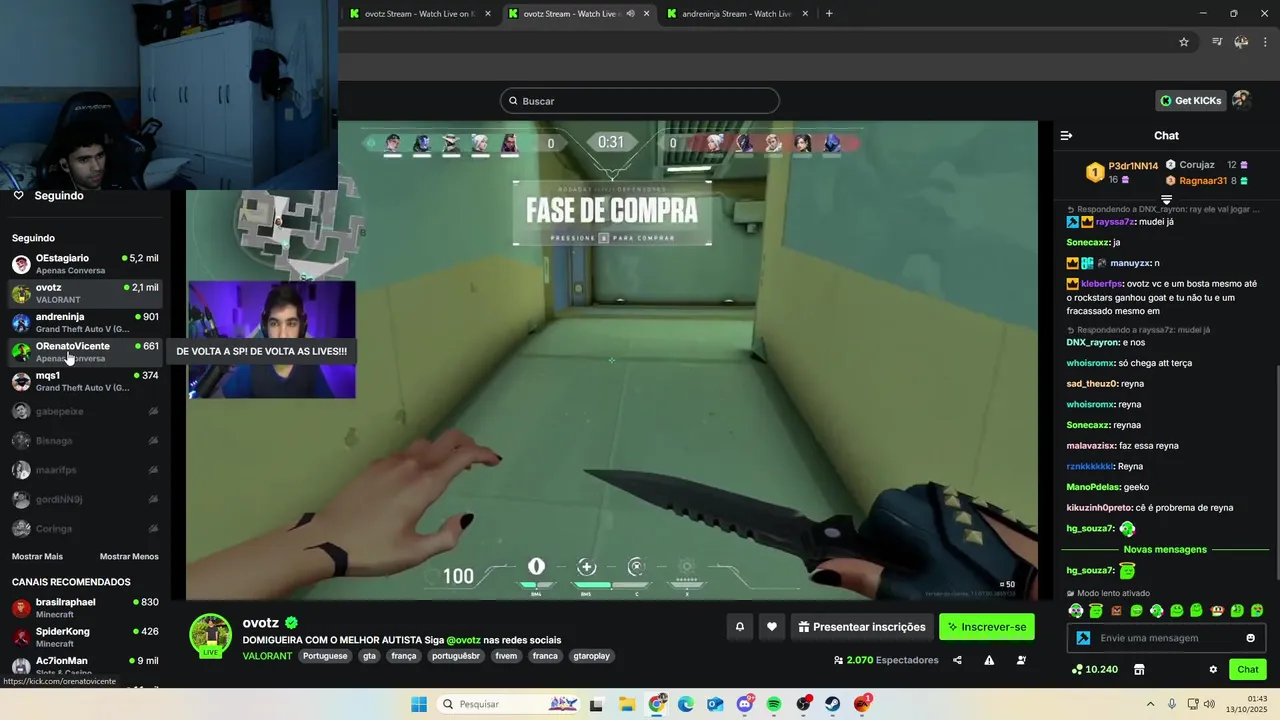
Task: Open Steam from taskbar
Action: 832,704
